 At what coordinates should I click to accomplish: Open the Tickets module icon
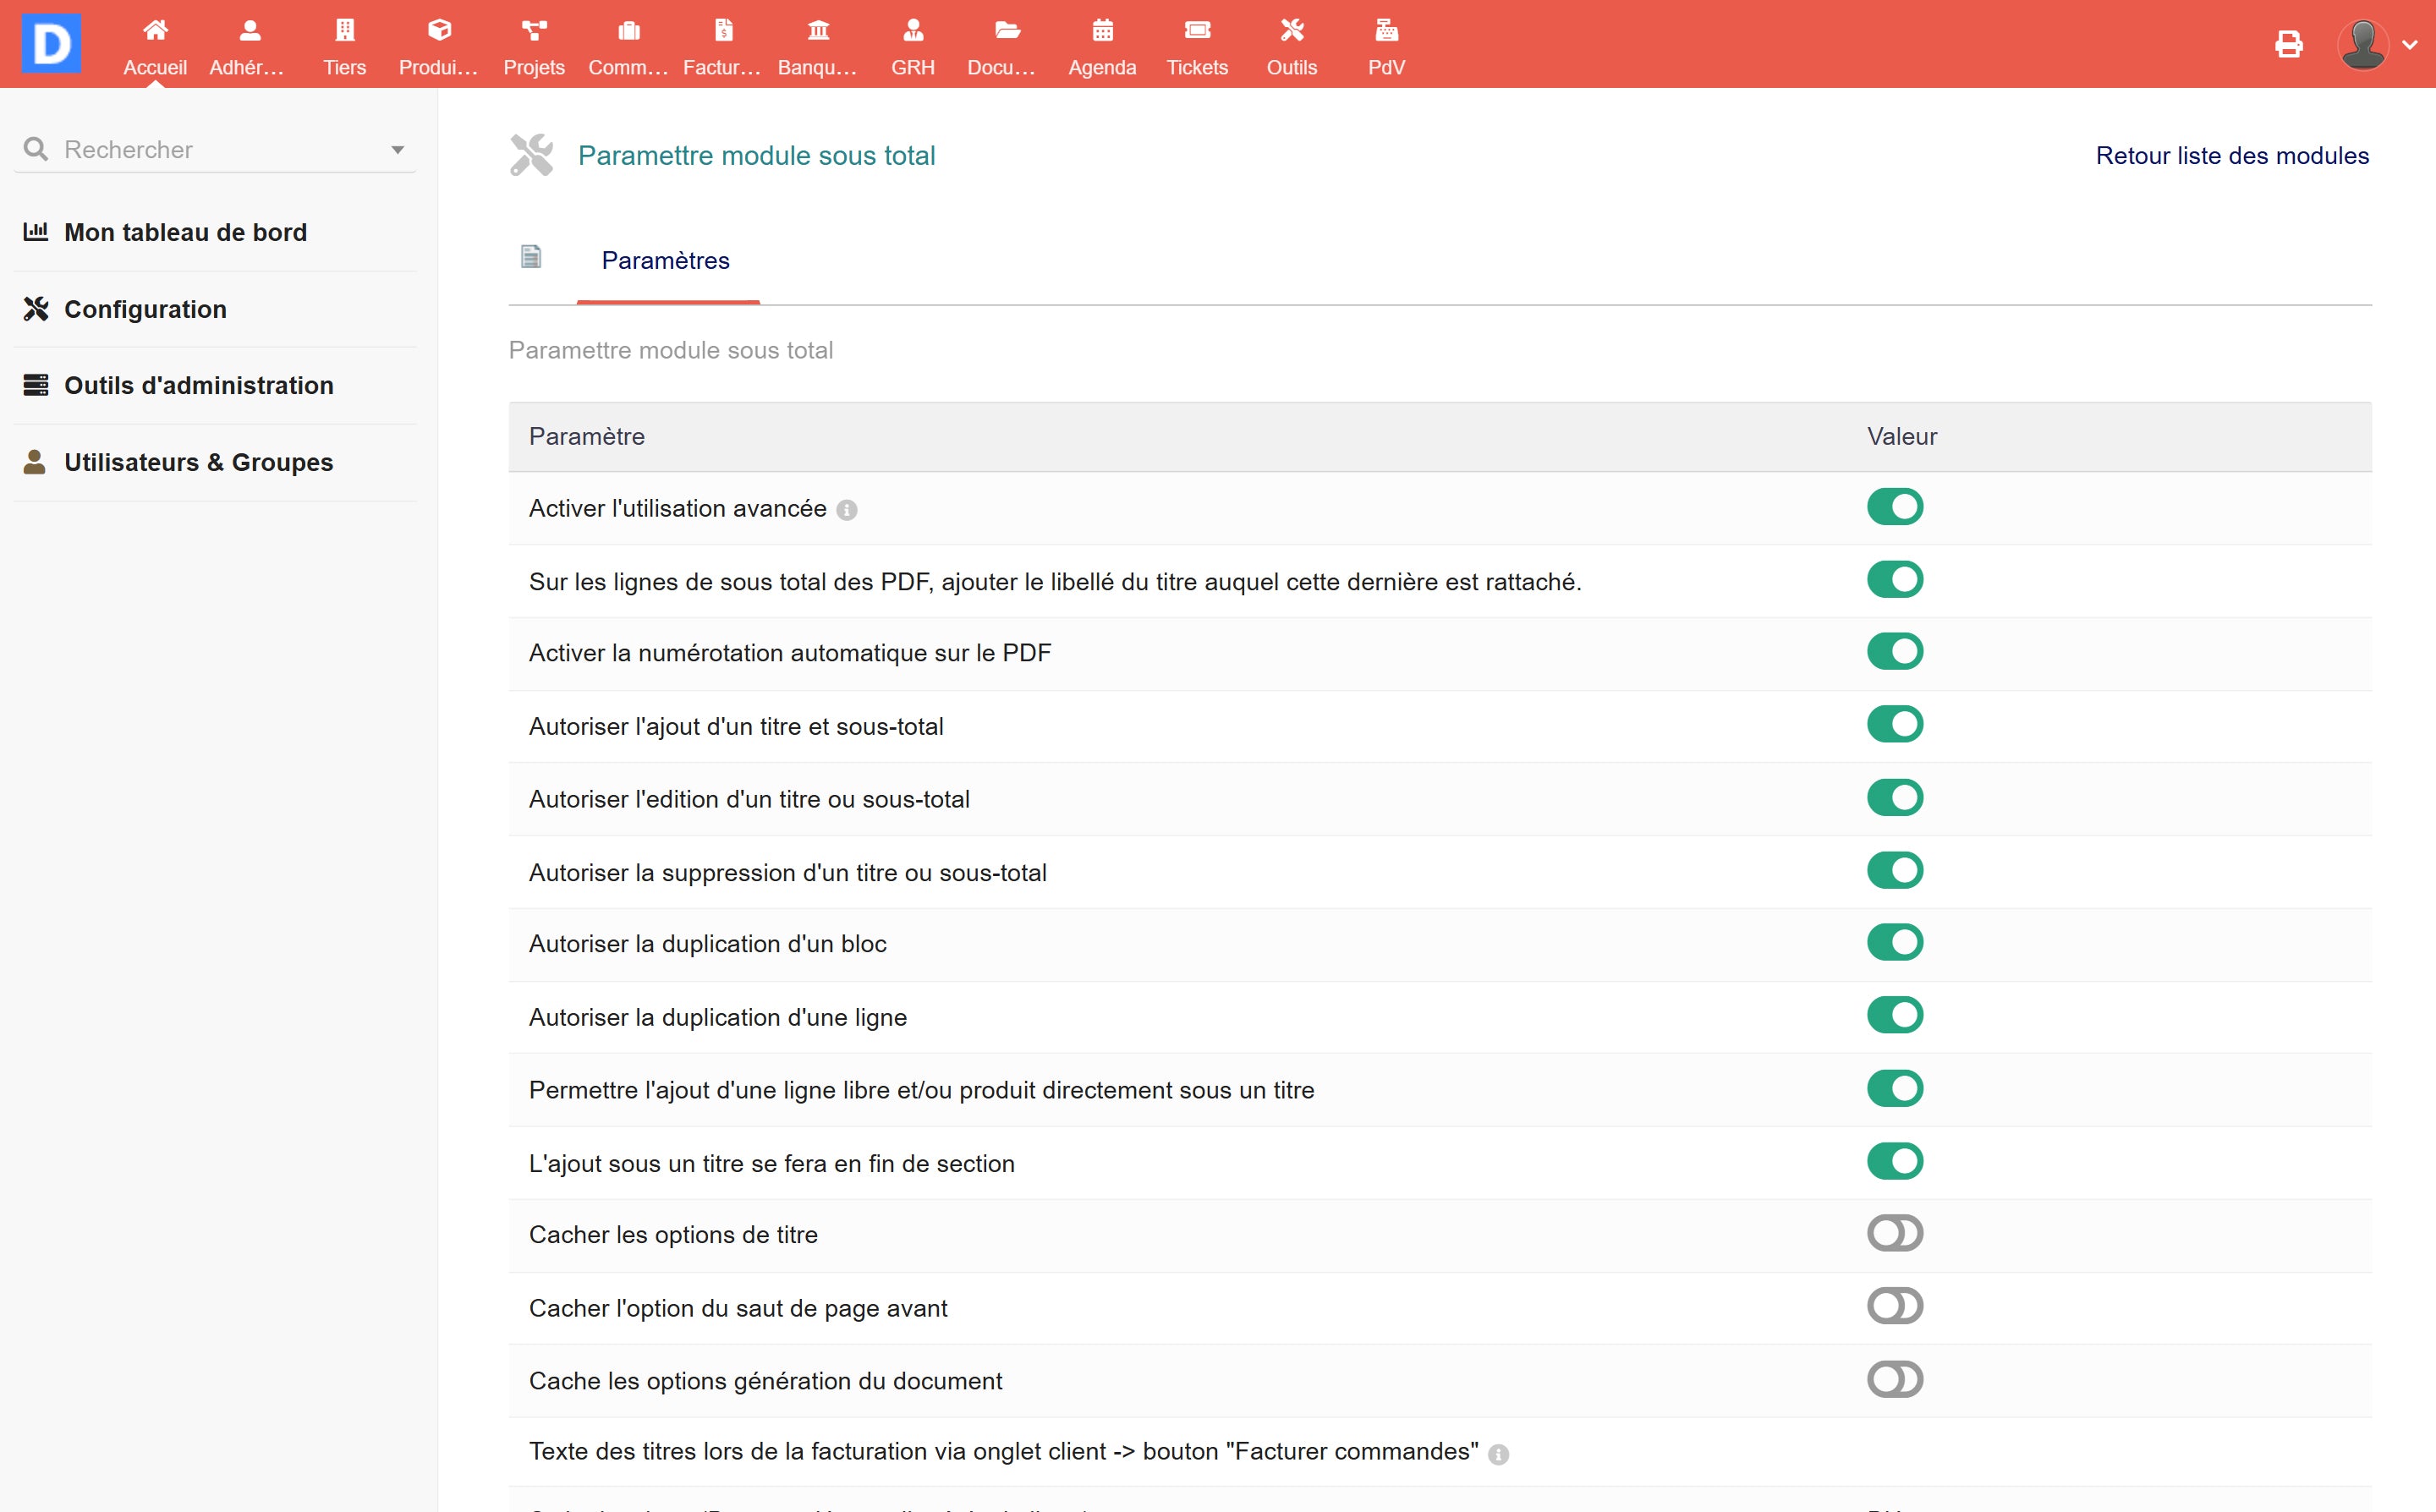1197,31
